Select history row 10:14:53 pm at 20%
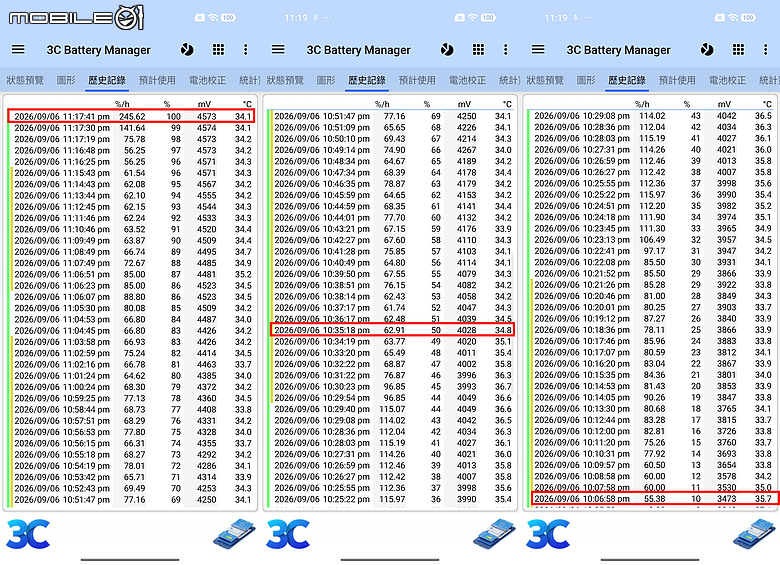Image resolution: width=780 pixels, height=565 pixels. [x=653, y=386]
